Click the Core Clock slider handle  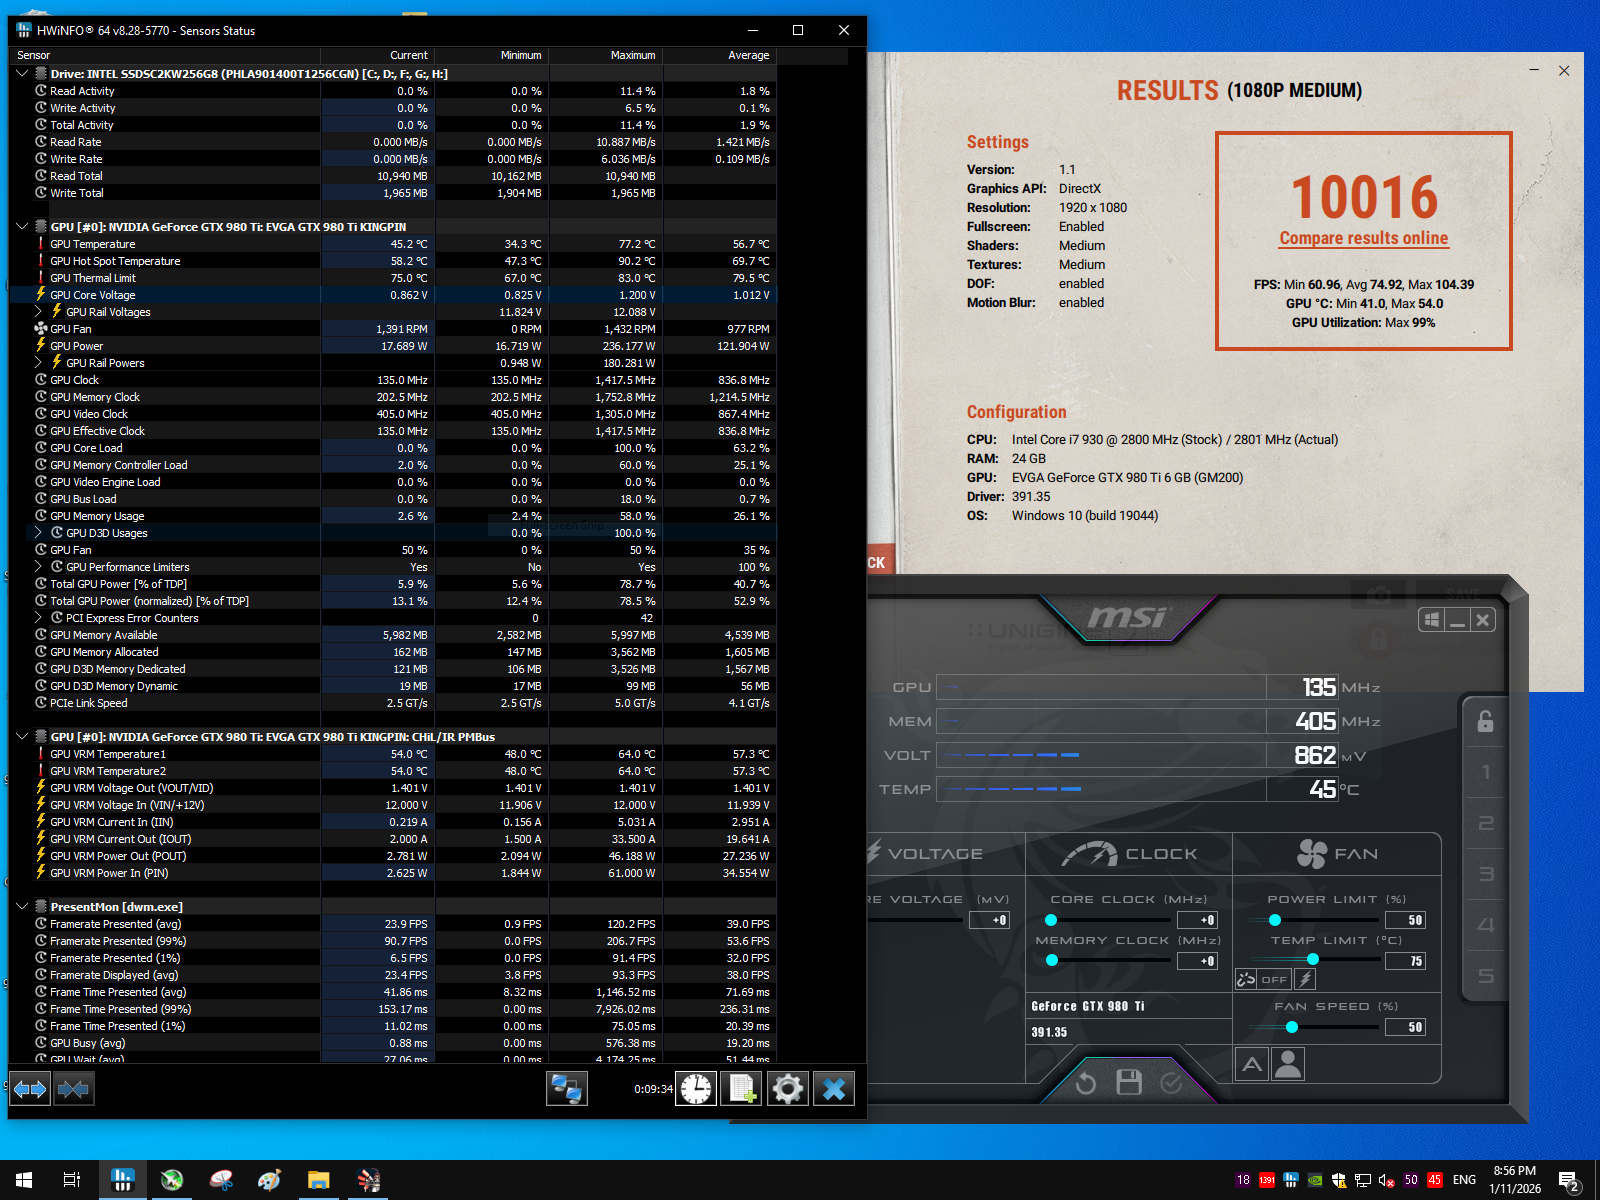coord(1051,920)
